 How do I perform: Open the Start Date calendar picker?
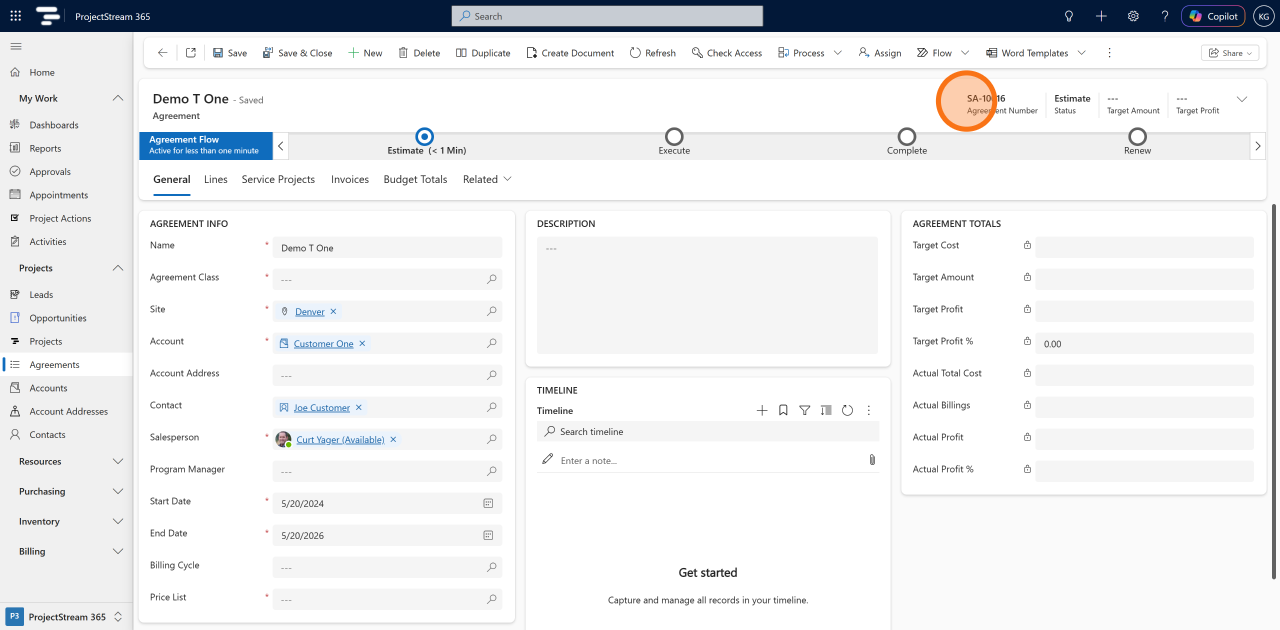click(x=489, y=503)
